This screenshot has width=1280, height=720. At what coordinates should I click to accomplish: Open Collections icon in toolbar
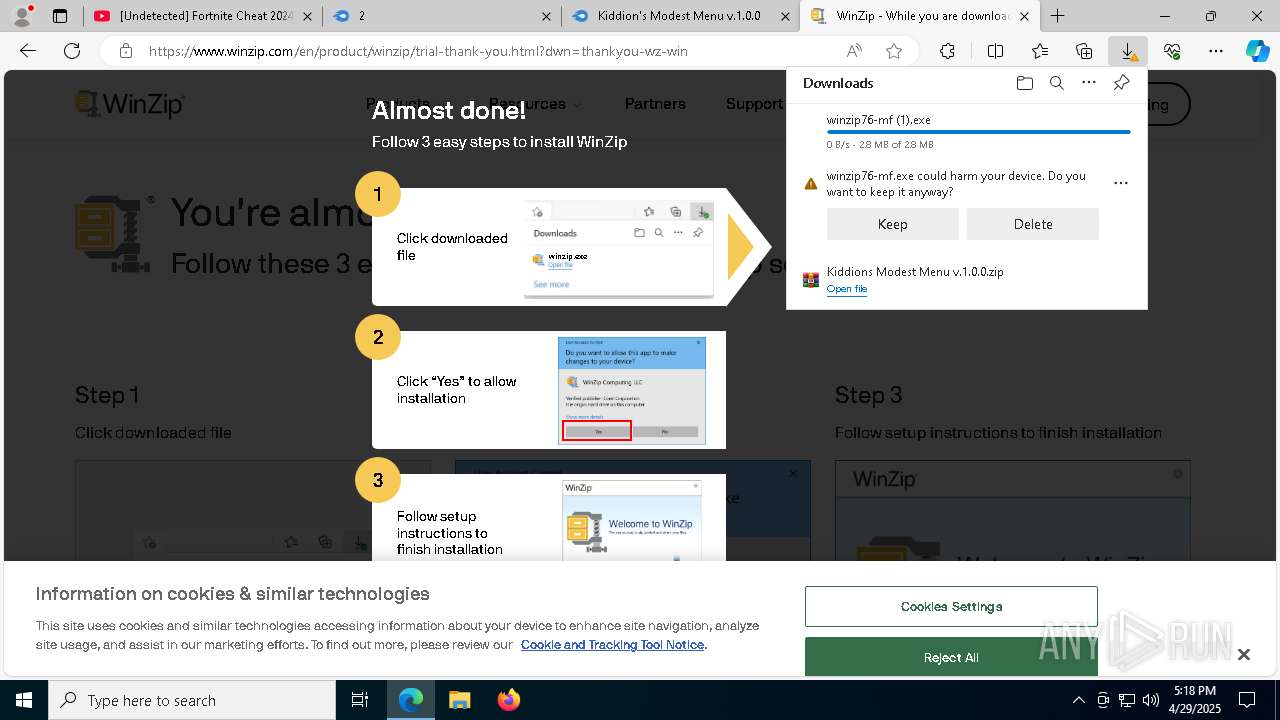1084,51
